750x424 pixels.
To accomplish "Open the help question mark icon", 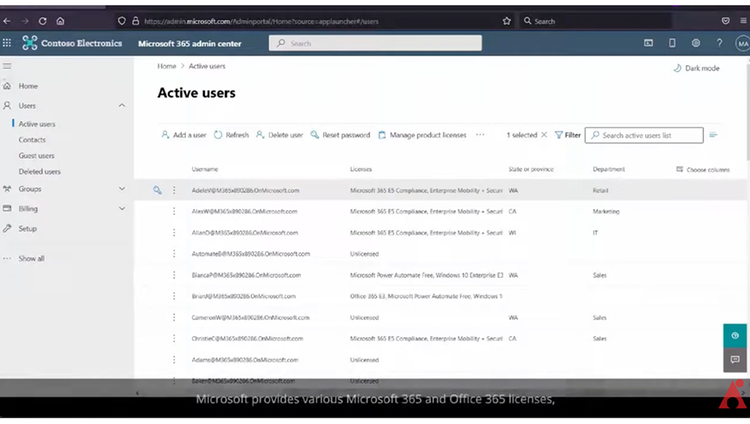I will pos(719,43).
